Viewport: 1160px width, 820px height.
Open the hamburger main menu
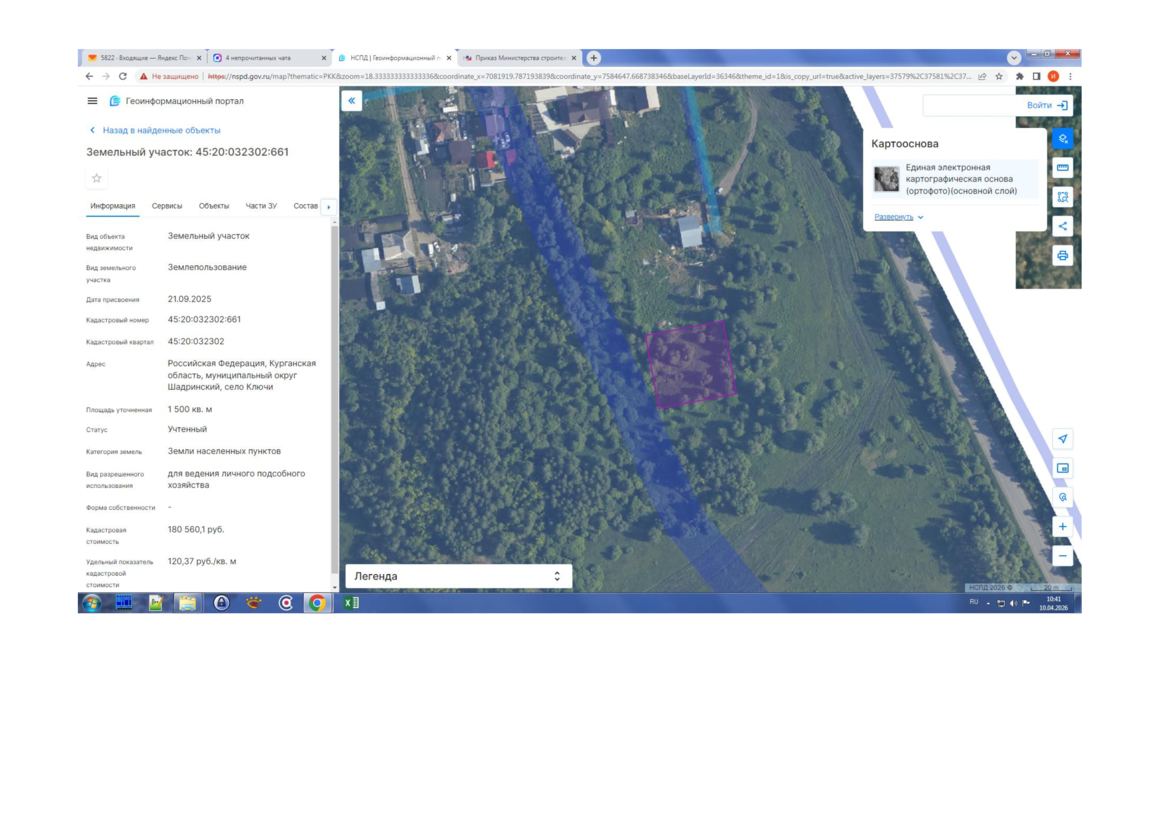(x=92, y=101)
